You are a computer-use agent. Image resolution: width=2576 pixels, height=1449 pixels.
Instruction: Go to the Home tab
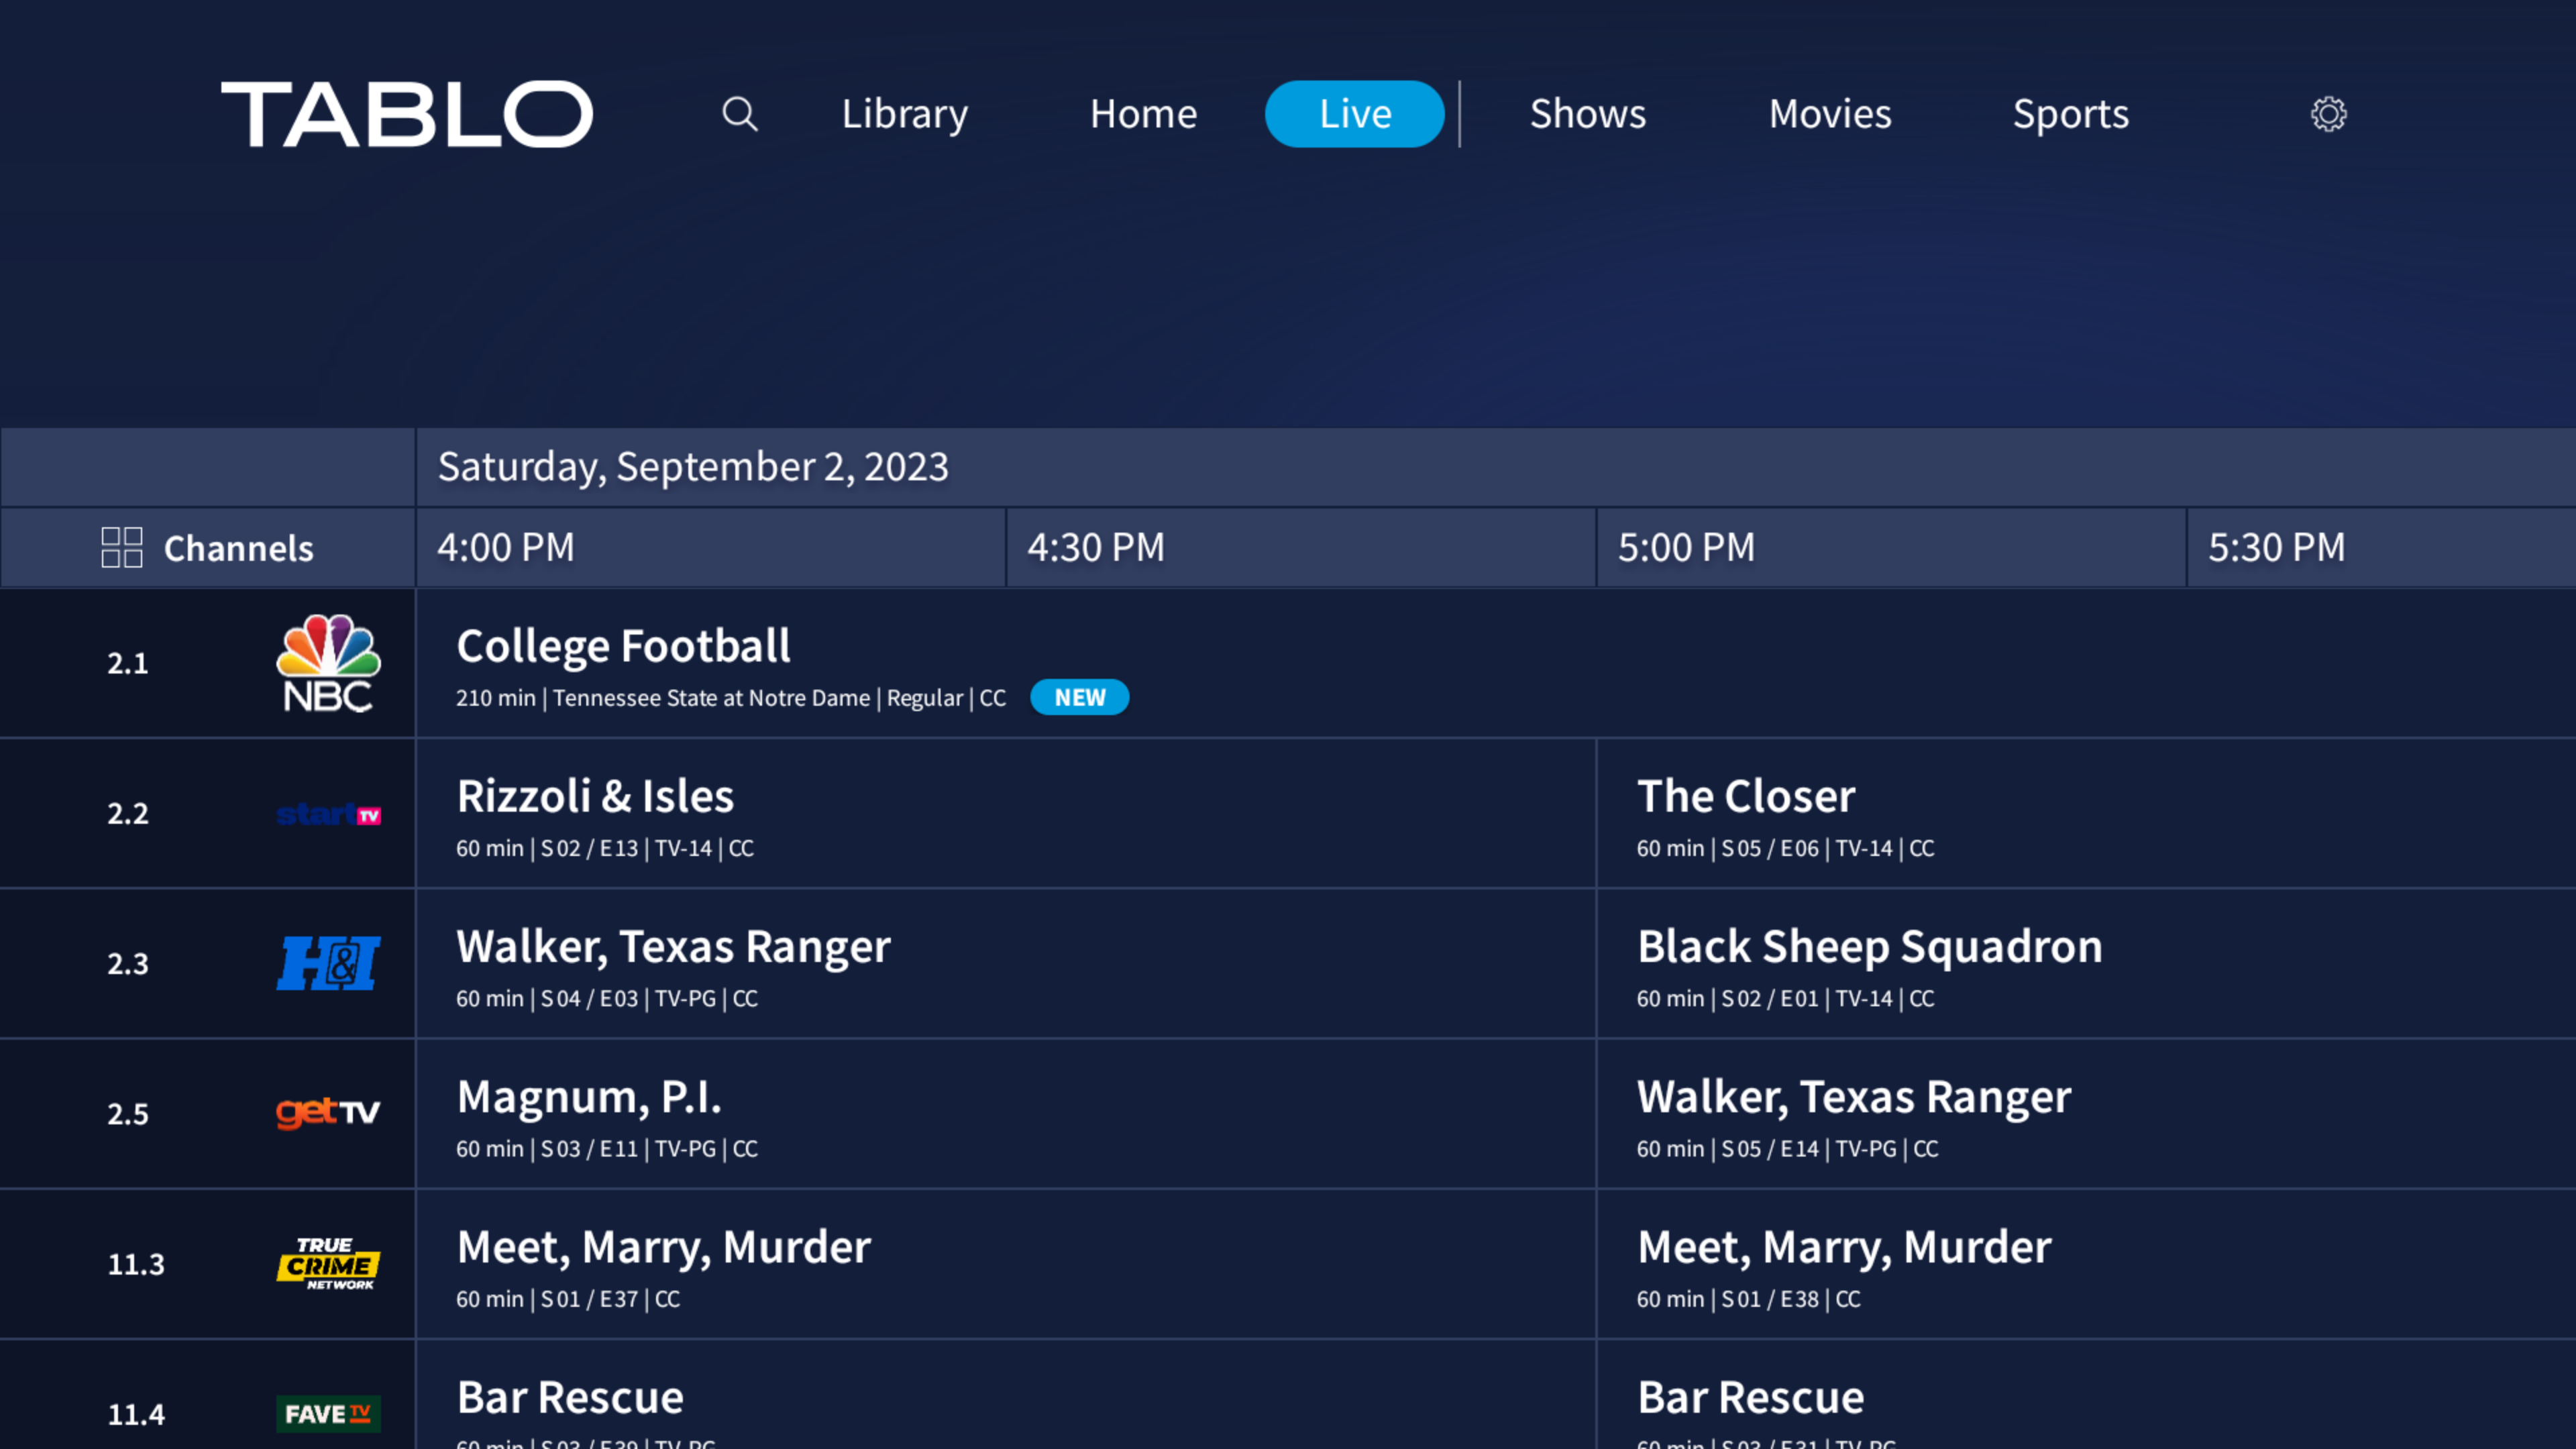[1143, 114]
